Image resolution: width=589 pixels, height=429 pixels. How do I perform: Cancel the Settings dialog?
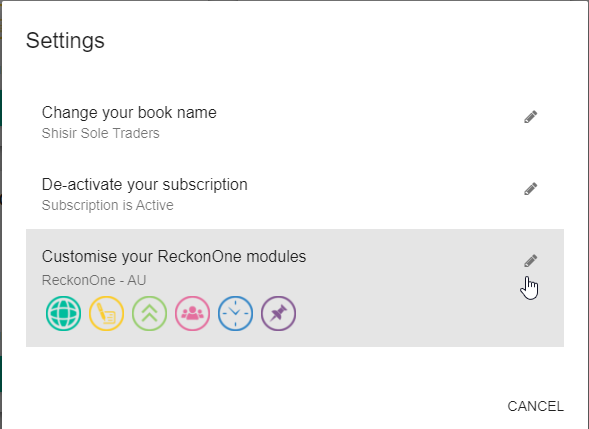[535, 406]
